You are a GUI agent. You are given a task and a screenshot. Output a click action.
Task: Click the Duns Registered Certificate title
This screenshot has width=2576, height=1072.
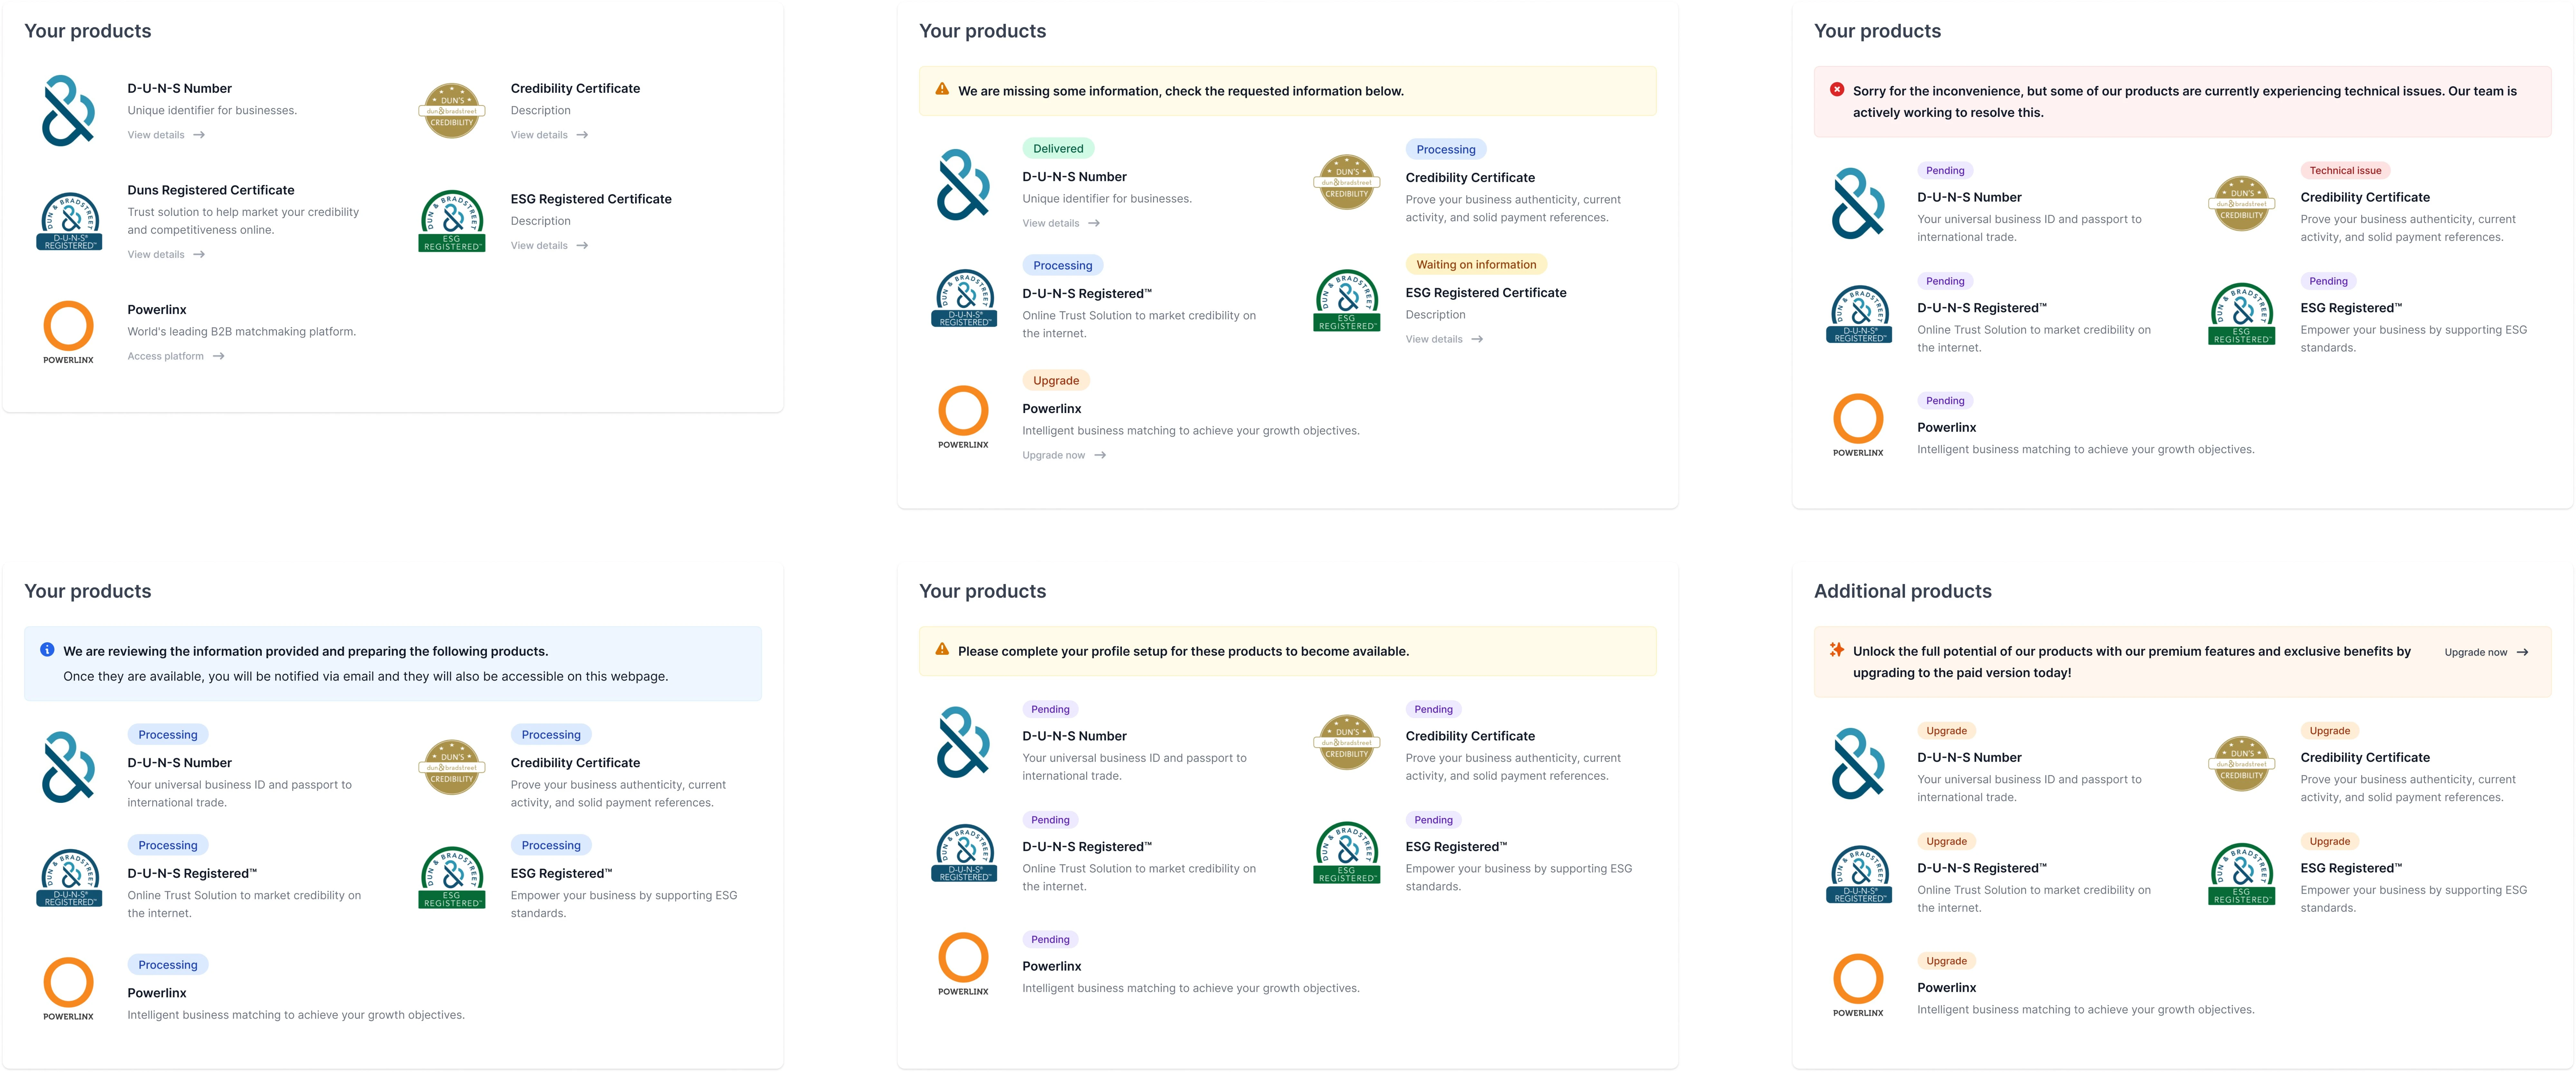click(x=211, y=190)
